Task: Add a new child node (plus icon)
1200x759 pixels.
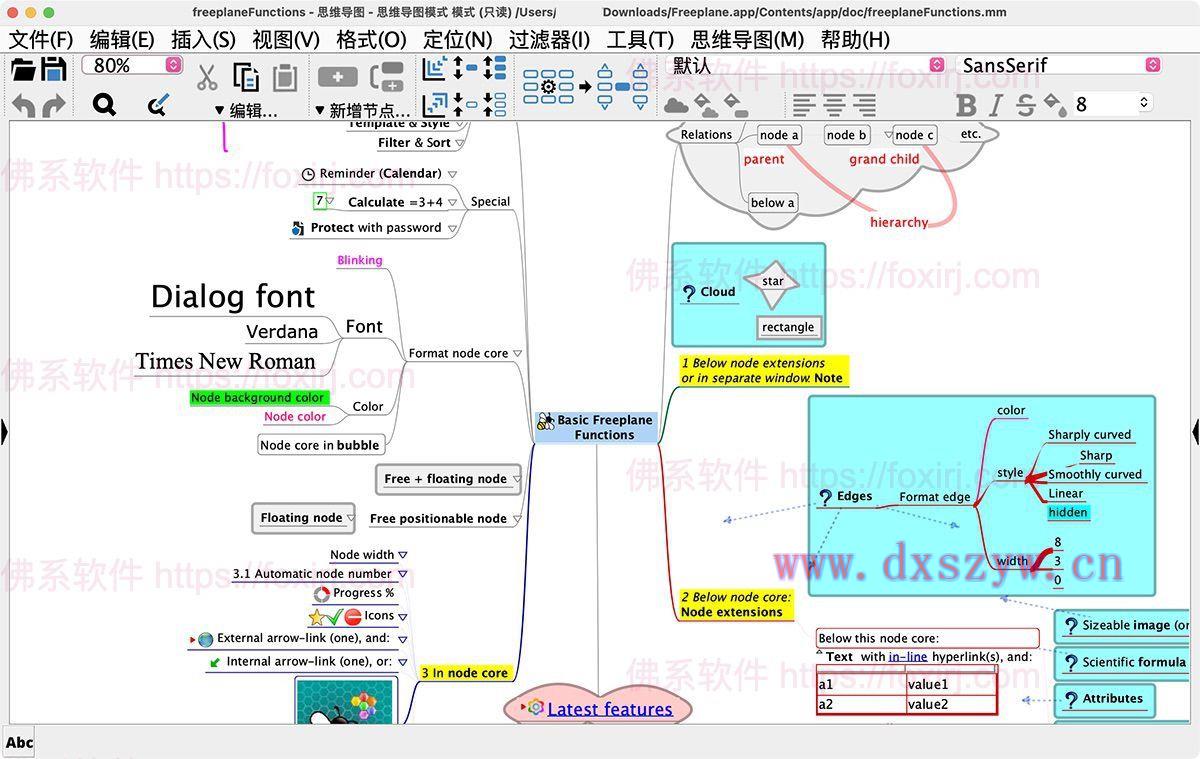Action: (337, 77)
